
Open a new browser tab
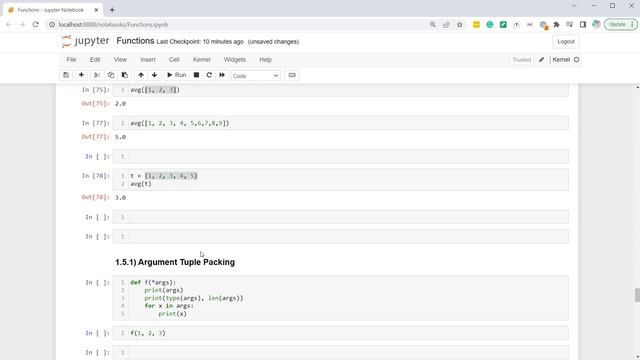click(x=112, y=10)
